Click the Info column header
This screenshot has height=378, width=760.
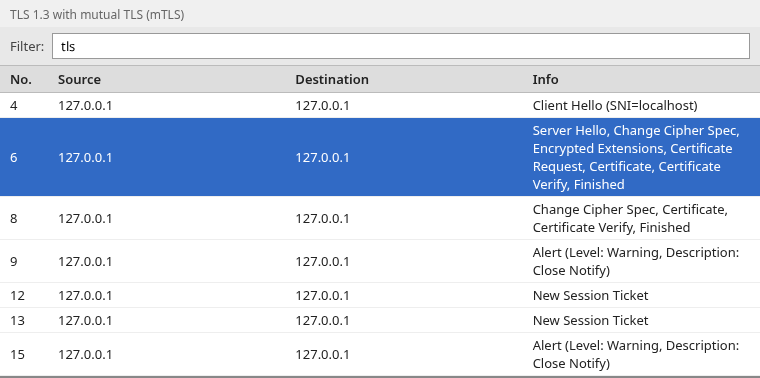point(545,79)
